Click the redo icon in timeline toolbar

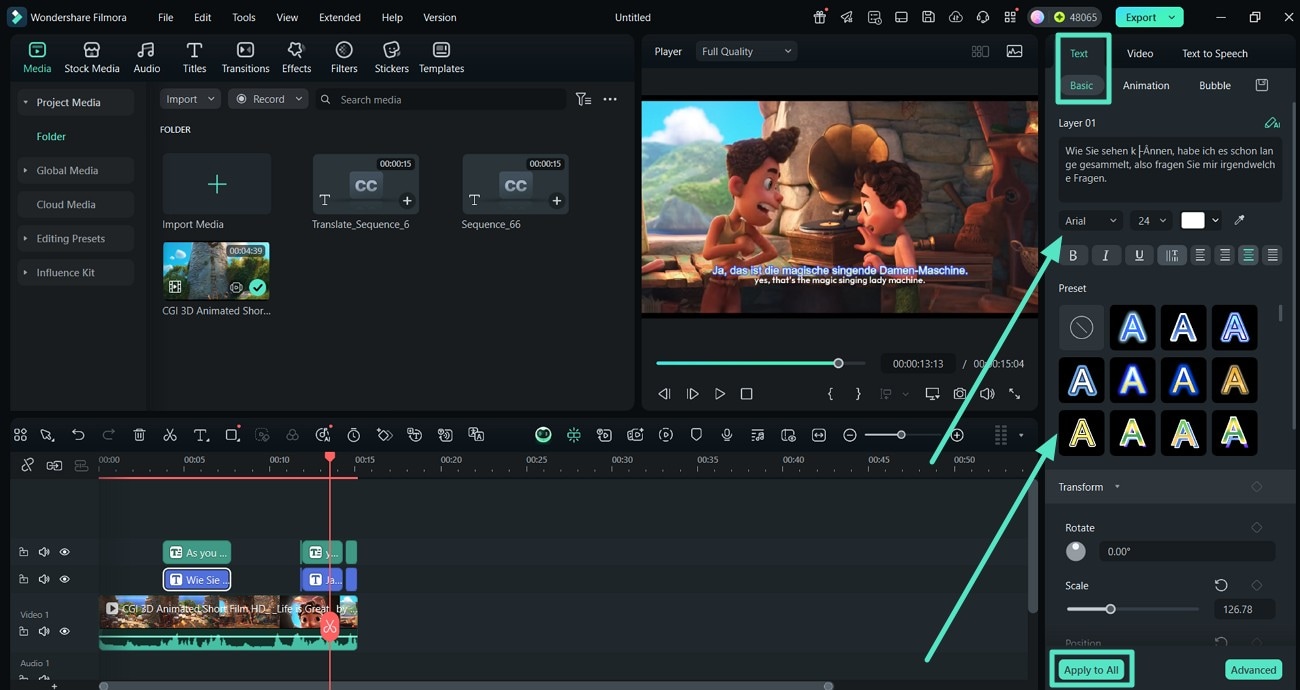click(109, 435)
